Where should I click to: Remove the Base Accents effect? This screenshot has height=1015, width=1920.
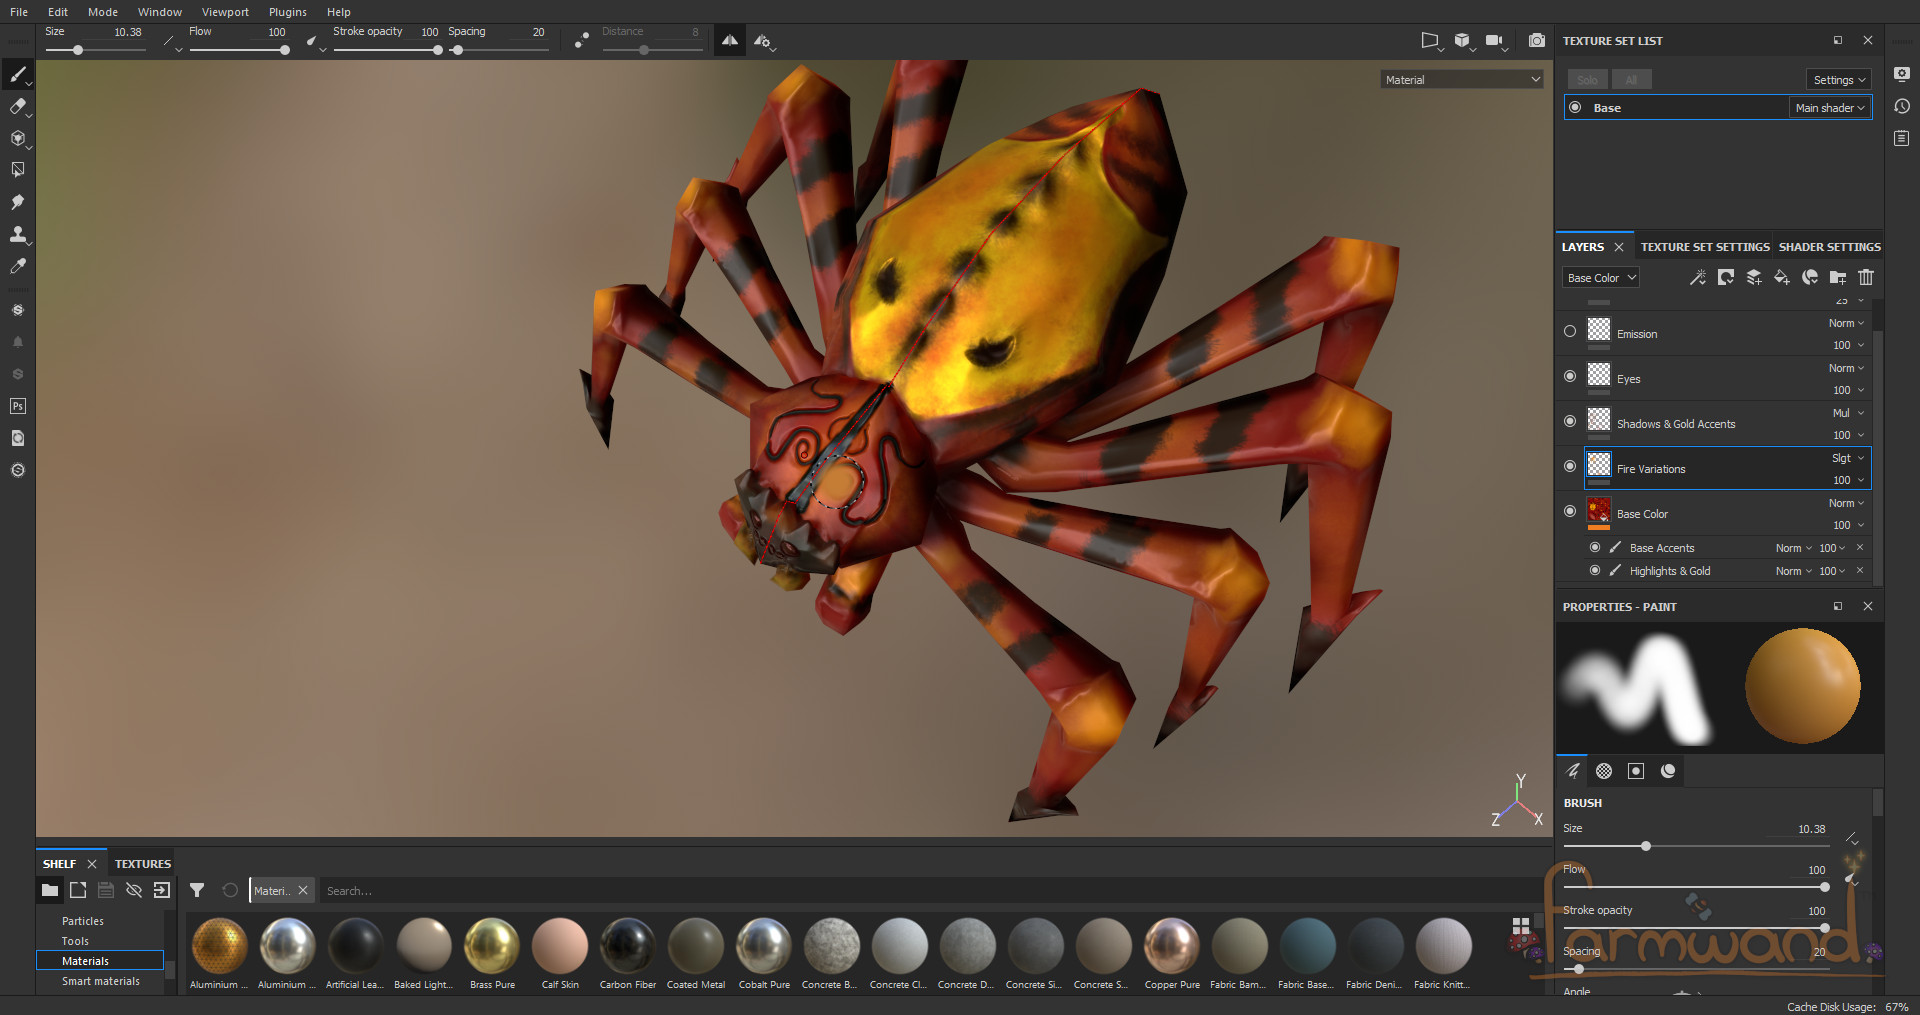(x=1860, y=547)
